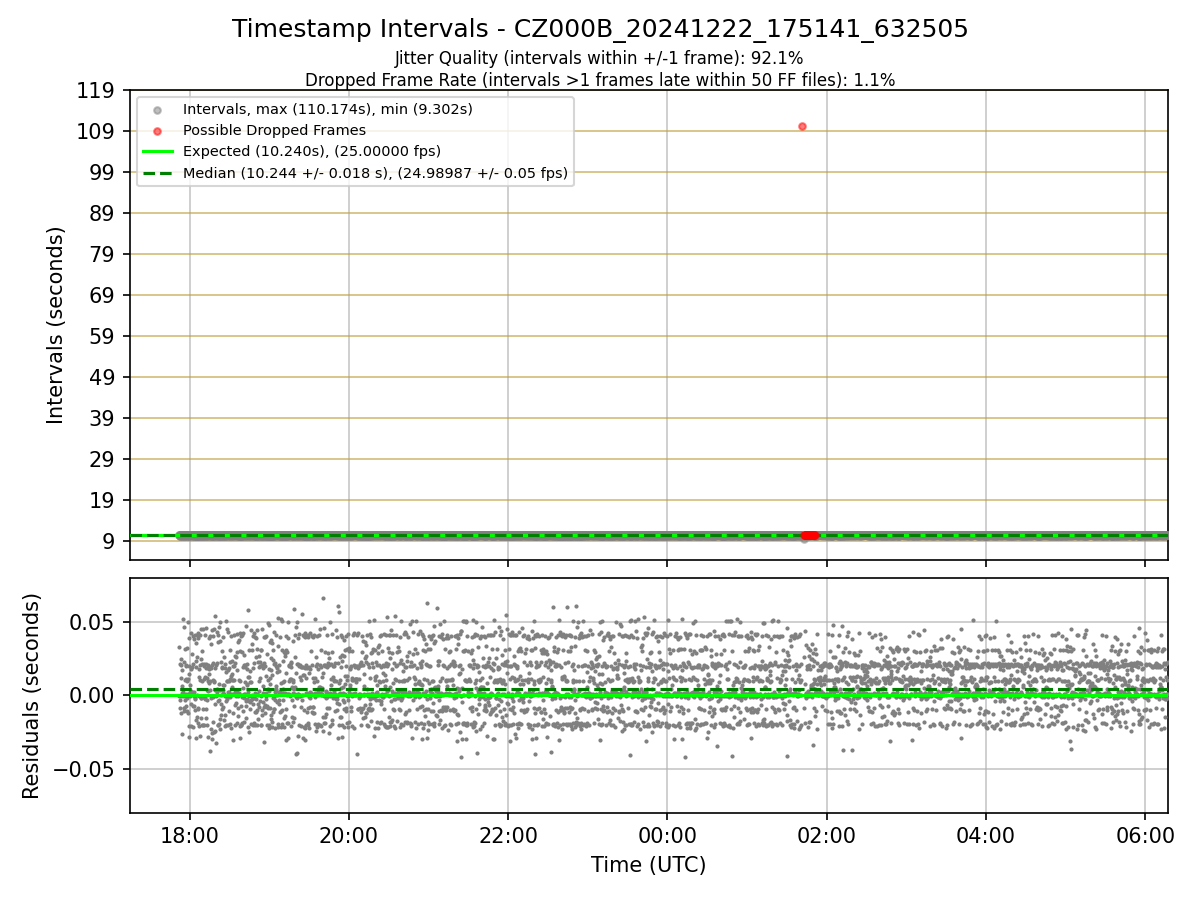
Task: Click the 04:00 time tick label
Action: [986, 835]
